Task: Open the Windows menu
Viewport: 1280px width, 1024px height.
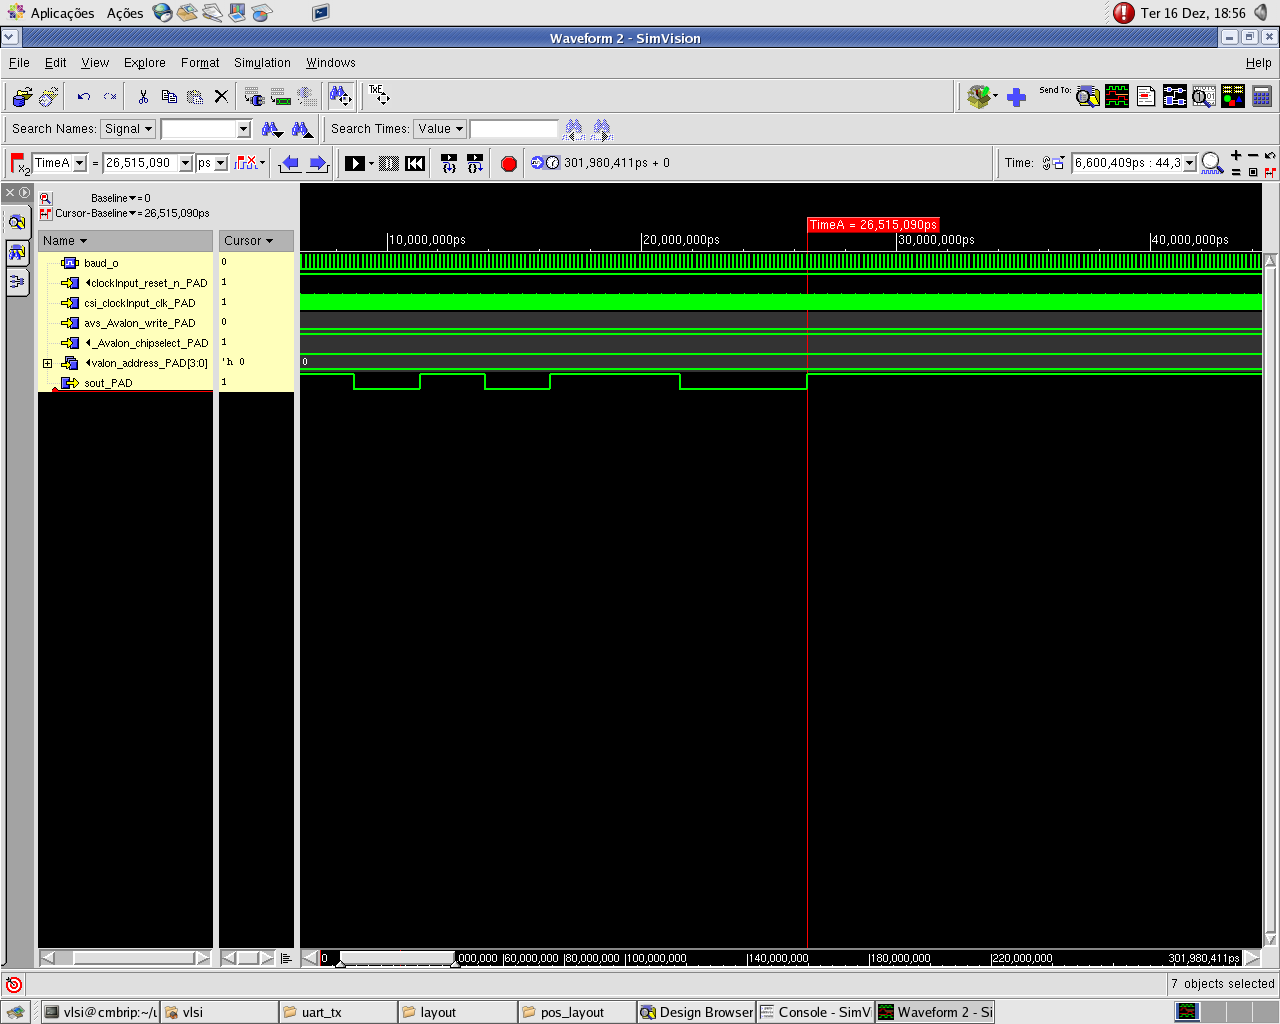Action: point(331,62)
